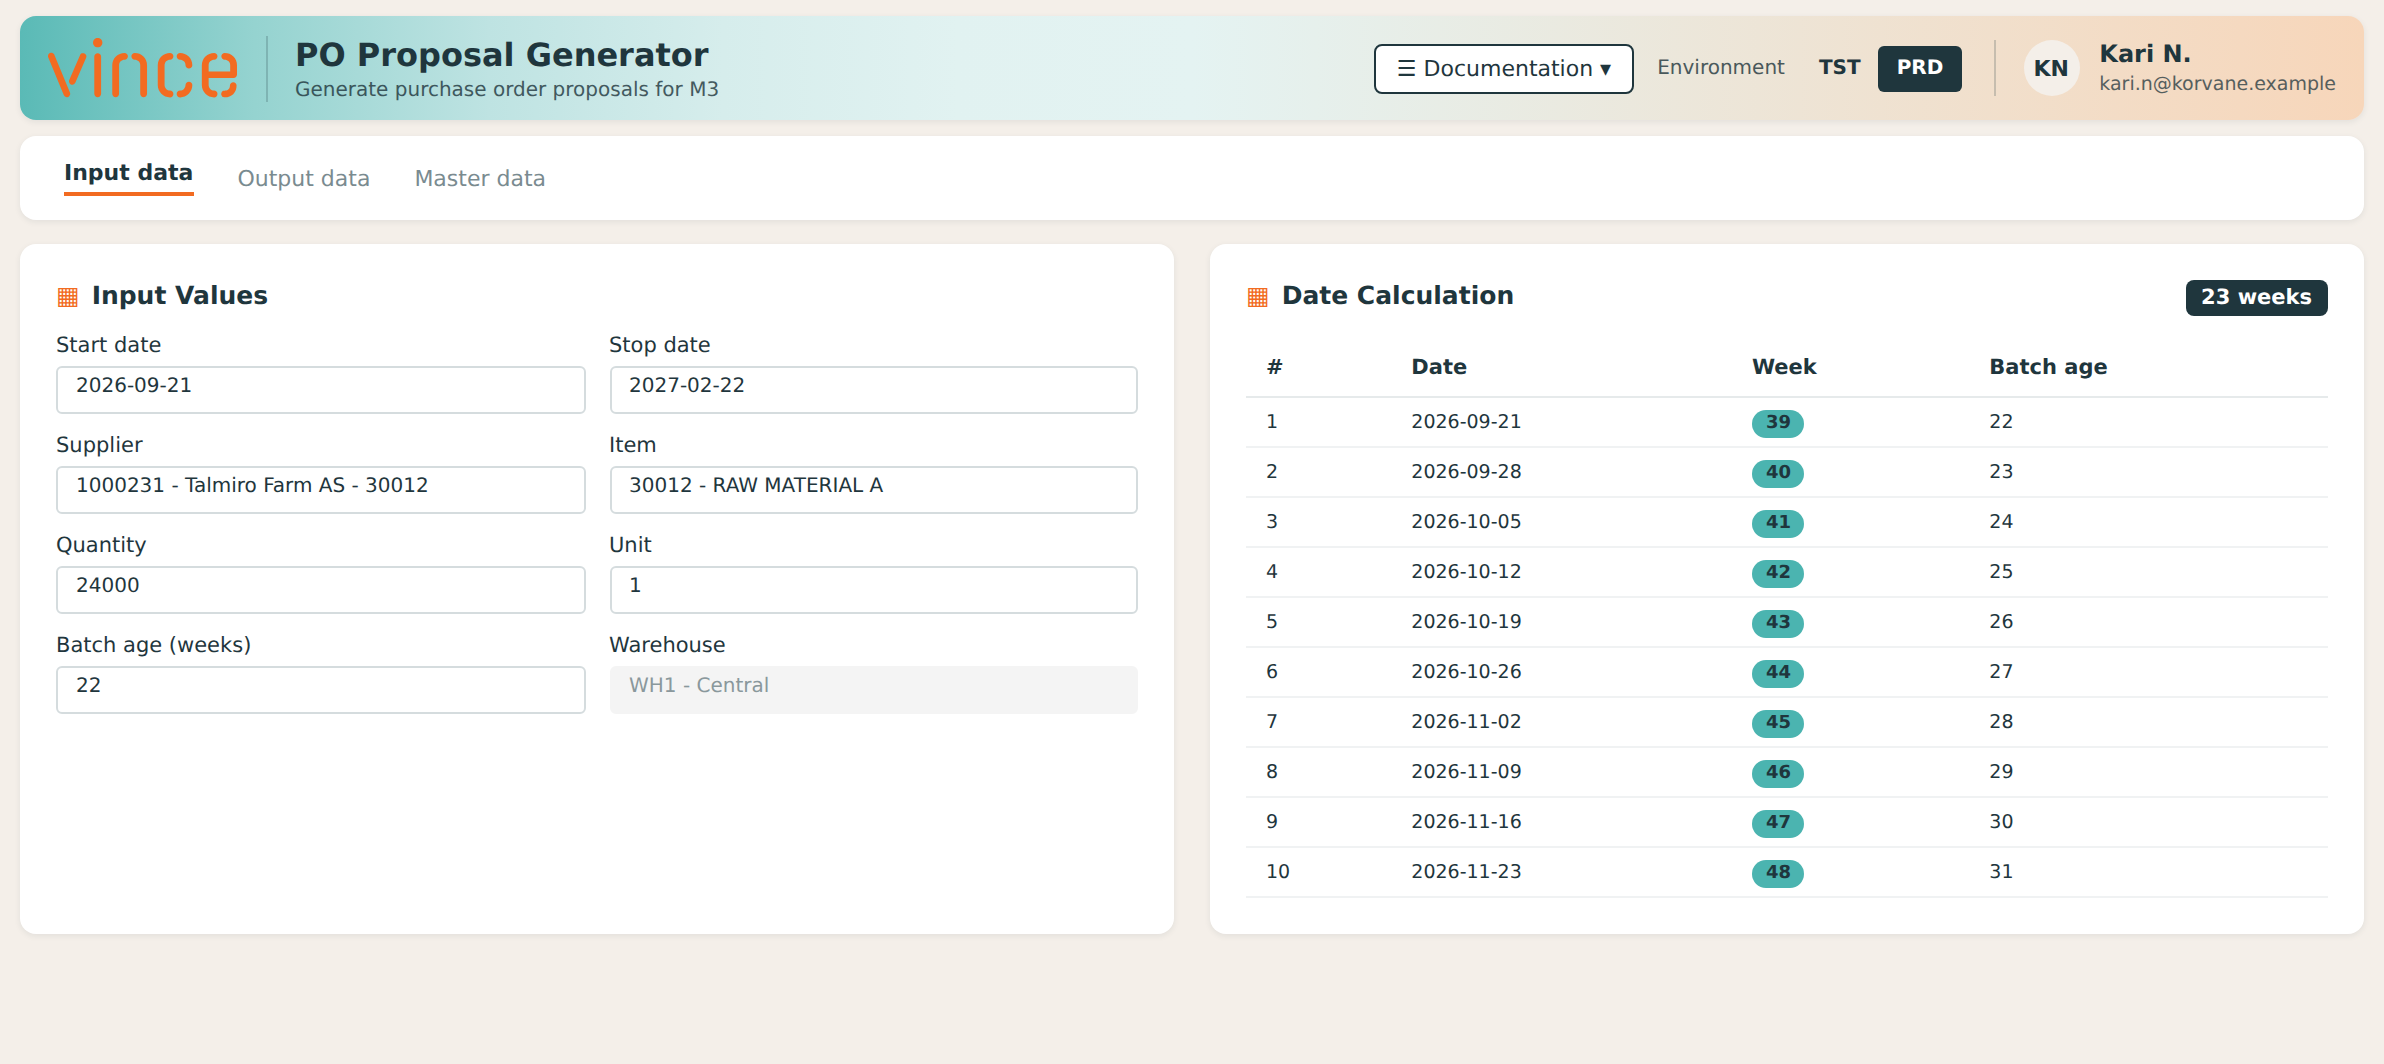Click the Supplier field with Talmiro Farm AS

pos(321,489)
